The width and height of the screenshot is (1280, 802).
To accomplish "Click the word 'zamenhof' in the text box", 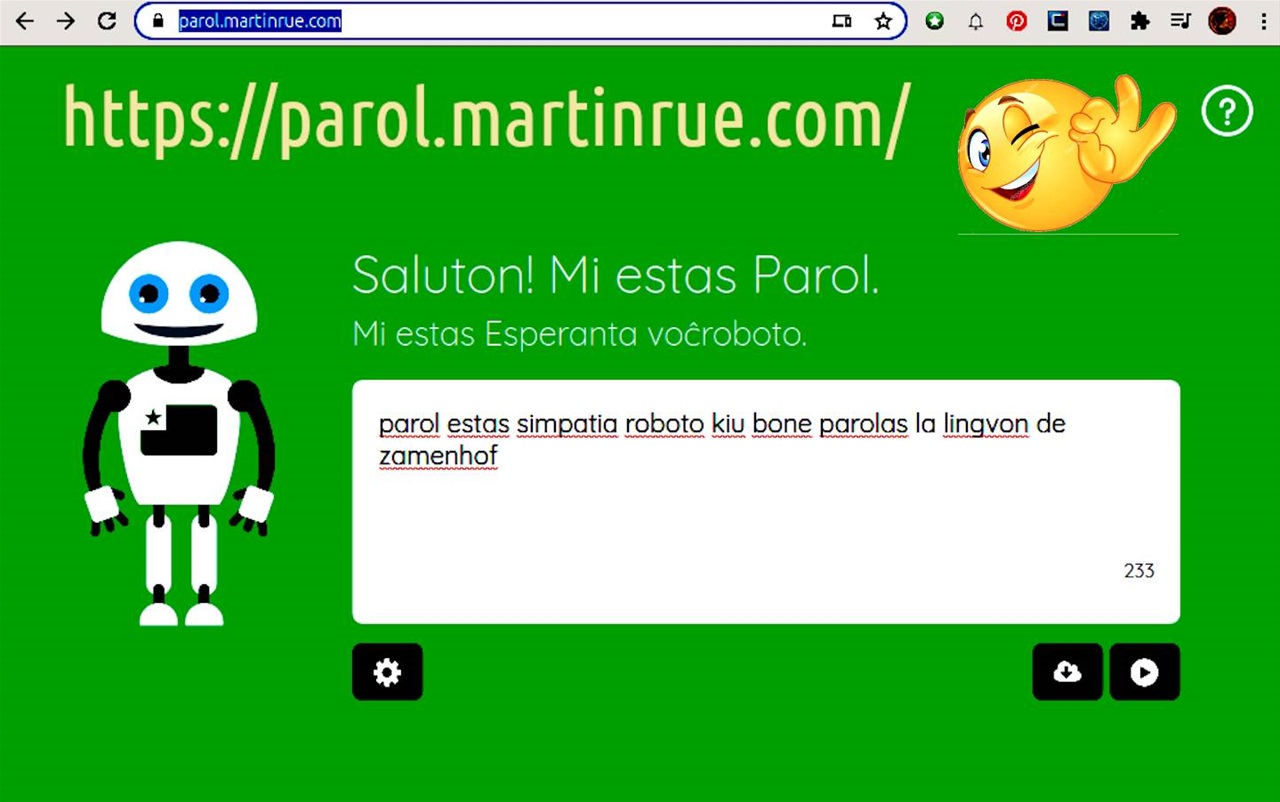I will pyautogui.click(x=438, y=457).
